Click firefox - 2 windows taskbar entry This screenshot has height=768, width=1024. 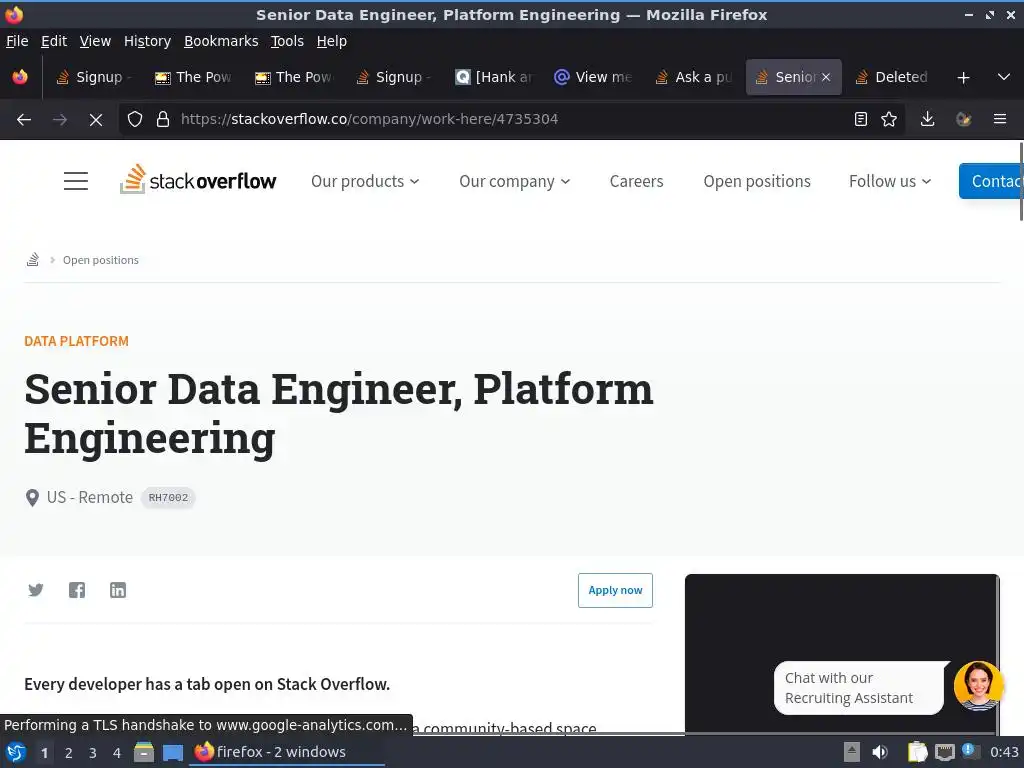click(287, 752)
